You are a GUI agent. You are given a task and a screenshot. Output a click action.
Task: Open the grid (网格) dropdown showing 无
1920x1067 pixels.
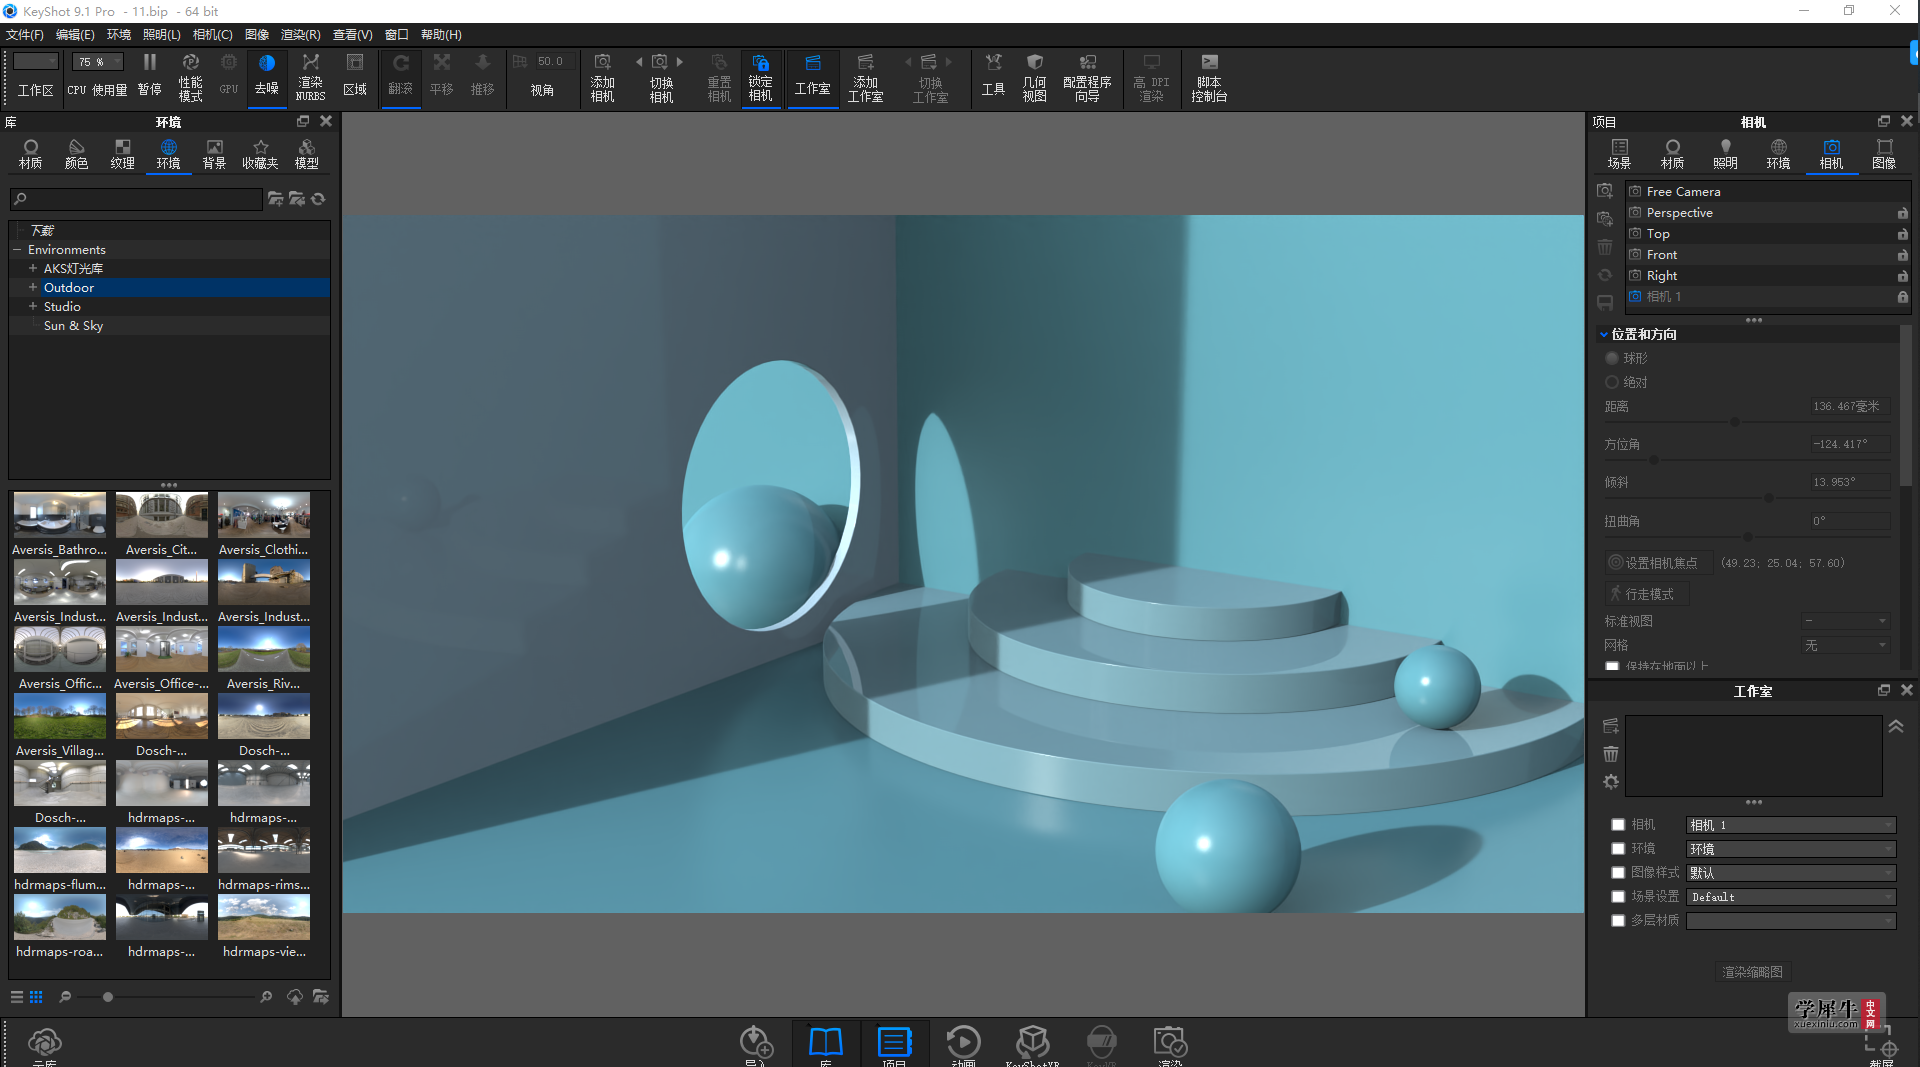tap(1845, 645)
